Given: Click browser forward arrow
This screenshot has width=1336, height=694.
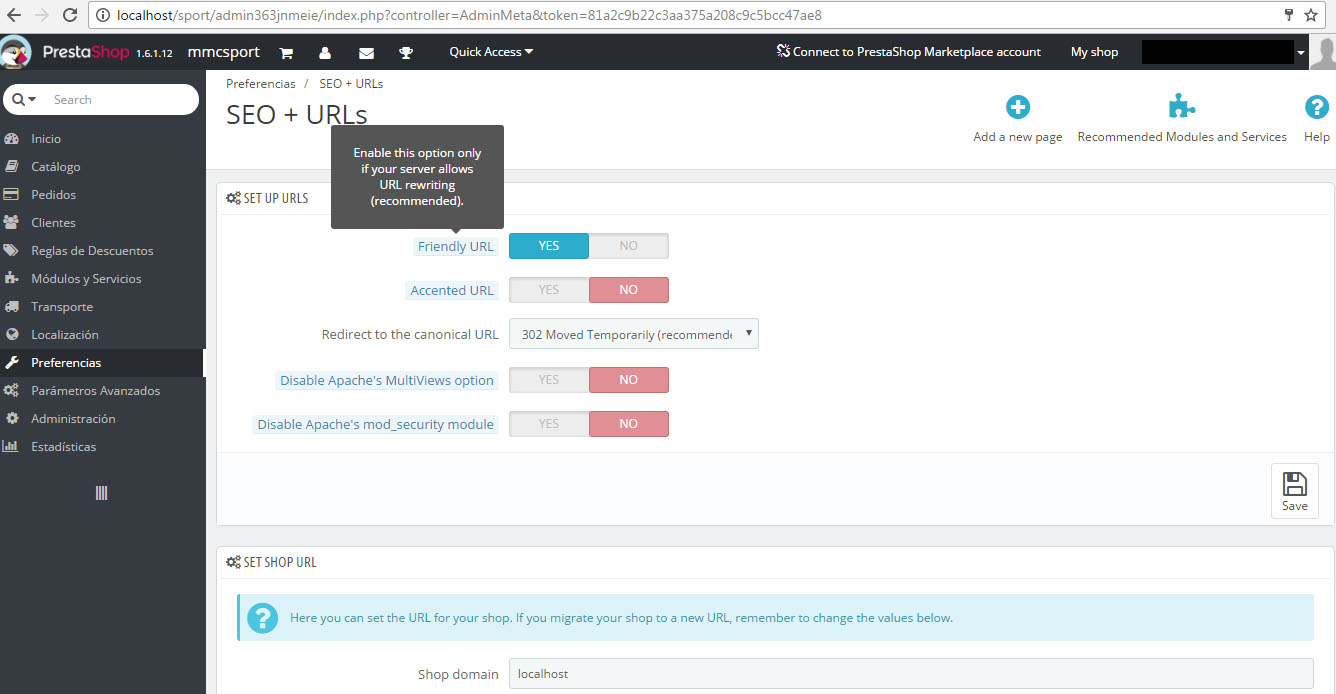Looking at the screenshot, I should 42,15.
